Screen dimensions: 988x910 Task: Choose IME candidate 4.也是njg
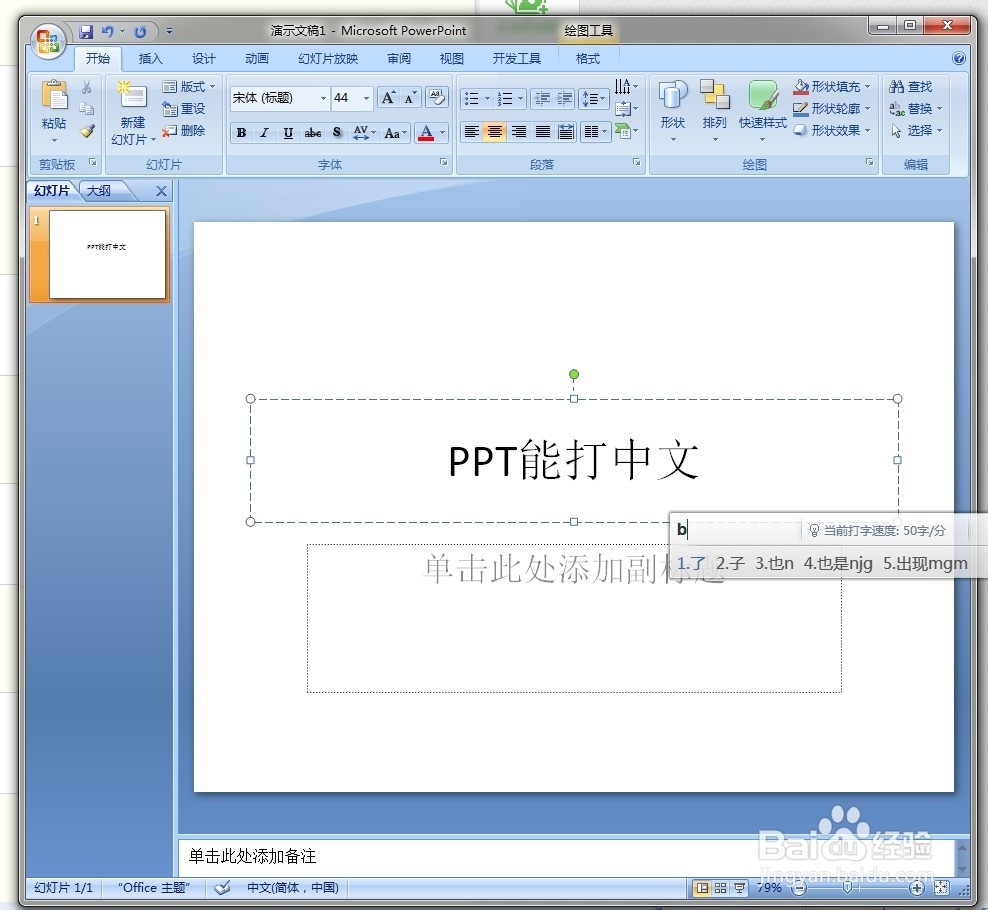coord(838,563)
